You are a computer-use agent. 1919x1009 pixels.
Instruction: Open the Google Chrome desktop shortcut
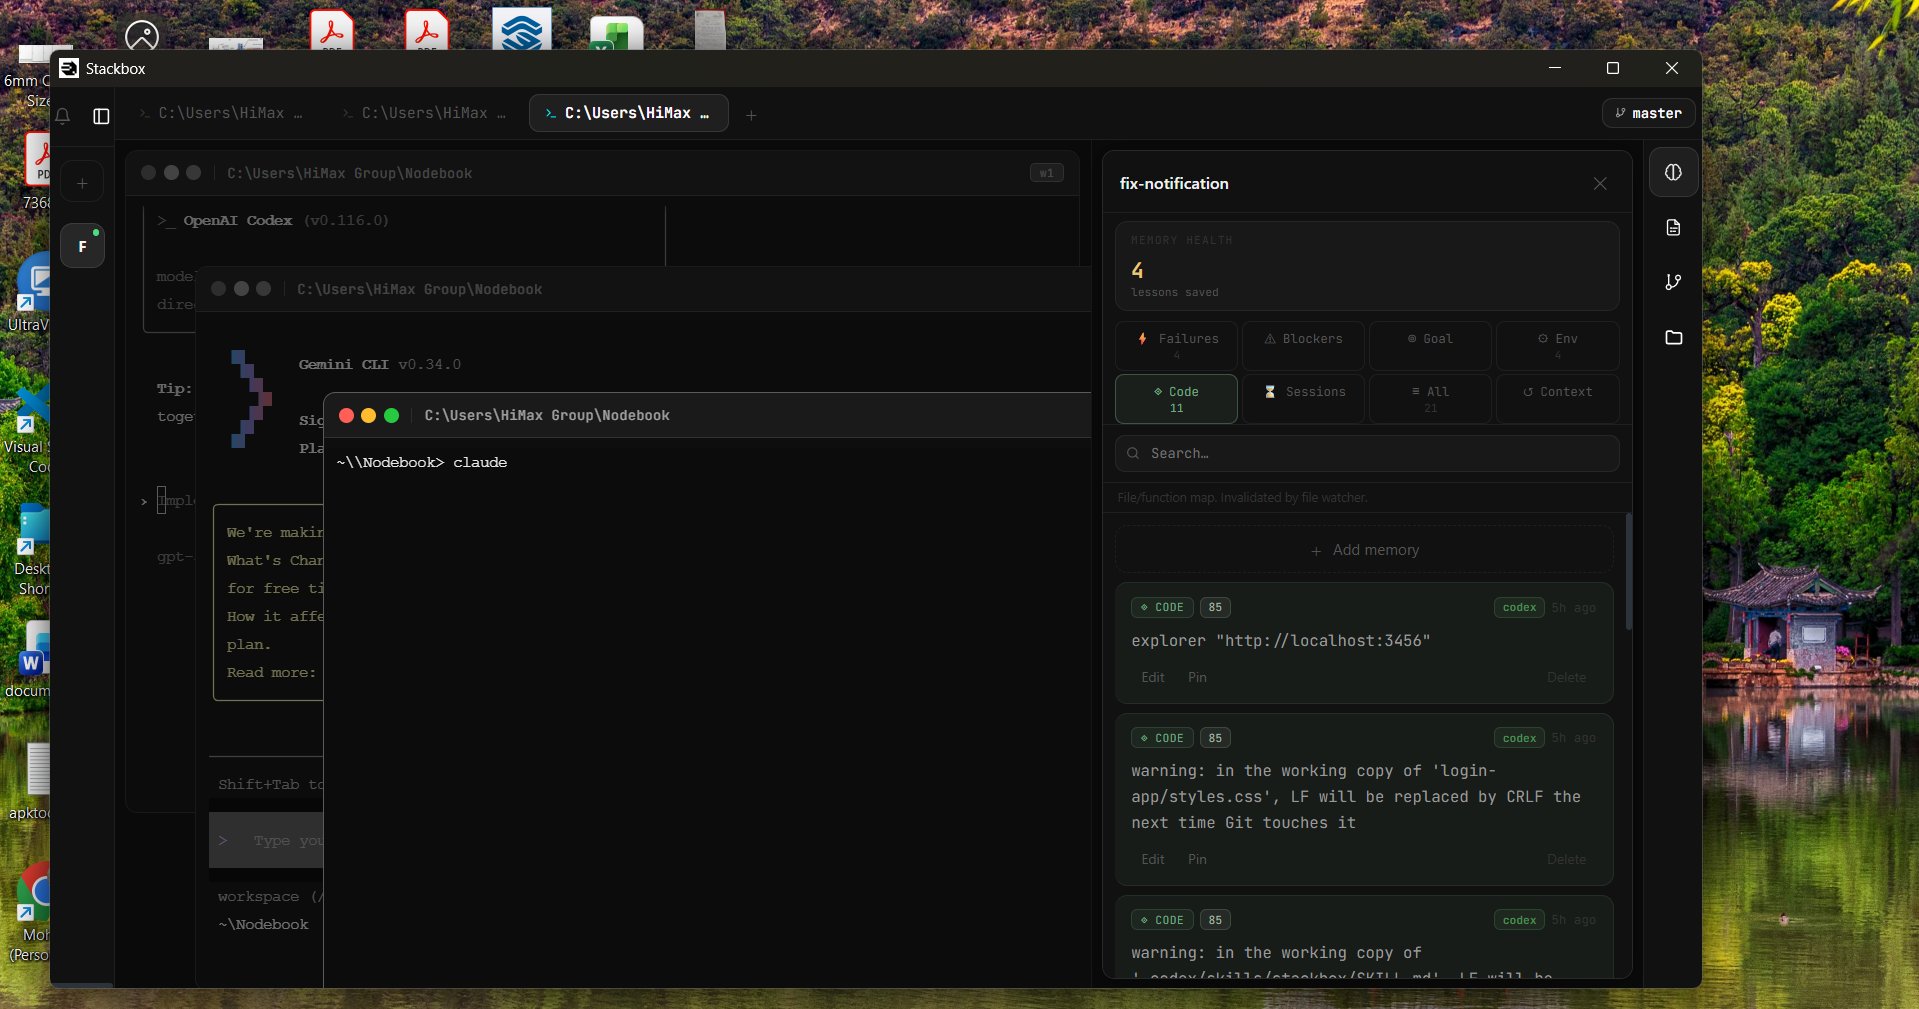(35, 890)
